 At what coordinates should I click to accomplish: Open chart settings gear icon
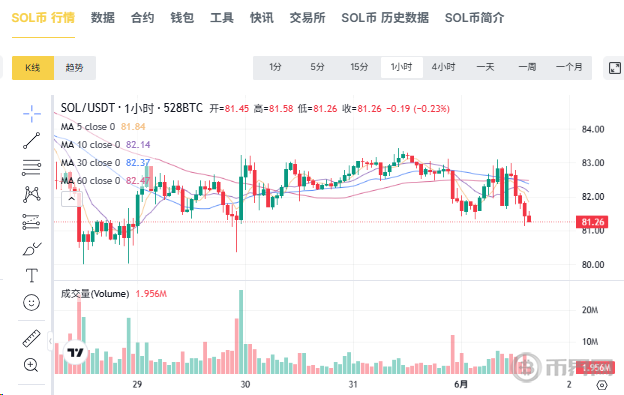point(602,385)
